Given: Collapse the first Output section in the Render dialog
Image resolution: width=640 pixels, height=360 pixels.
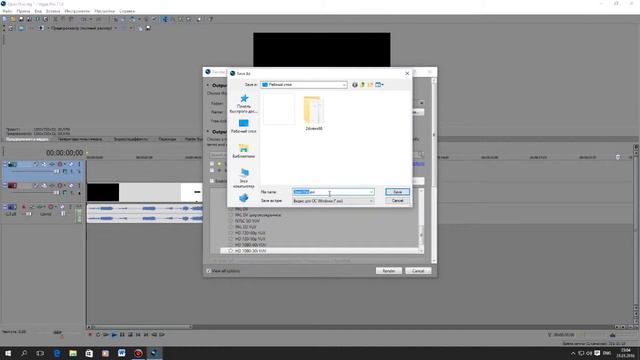Looking at the screenshot, I should tap(208, 85).
